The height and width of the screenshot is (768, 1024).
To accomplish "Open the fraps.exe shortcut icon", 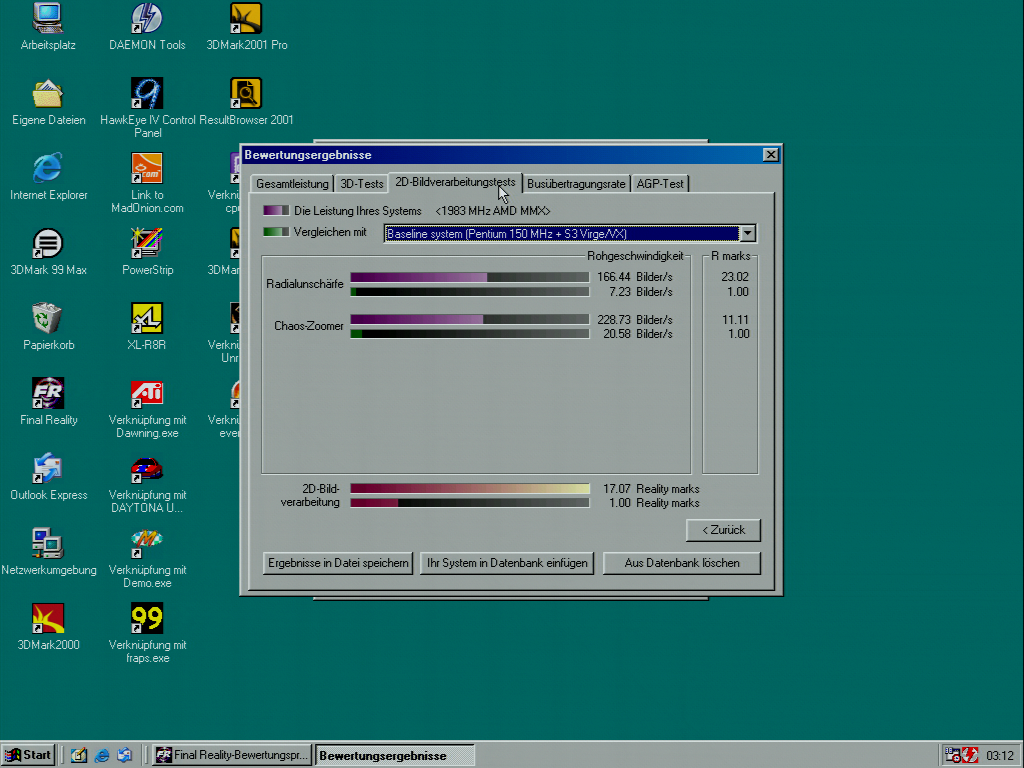I will click(x=147, y=619).
